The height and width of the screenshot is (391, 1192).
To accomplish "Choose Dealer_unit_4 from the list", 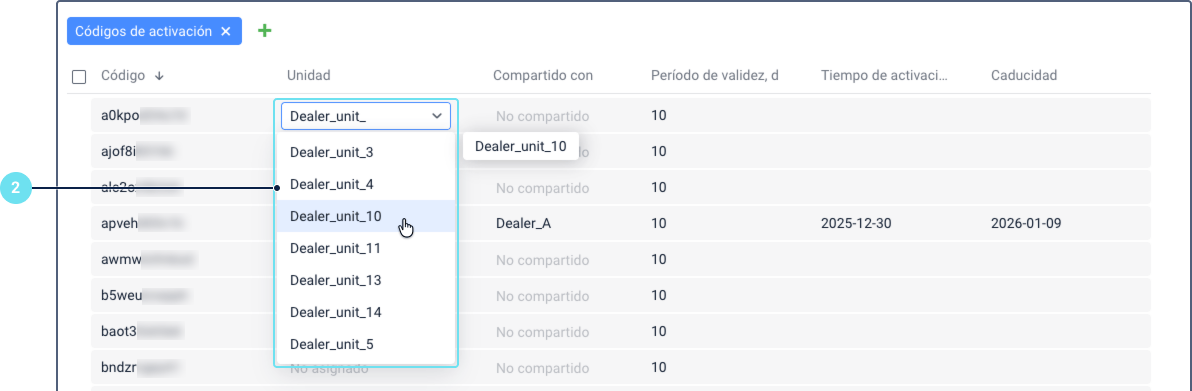I will tap(366, 184).
